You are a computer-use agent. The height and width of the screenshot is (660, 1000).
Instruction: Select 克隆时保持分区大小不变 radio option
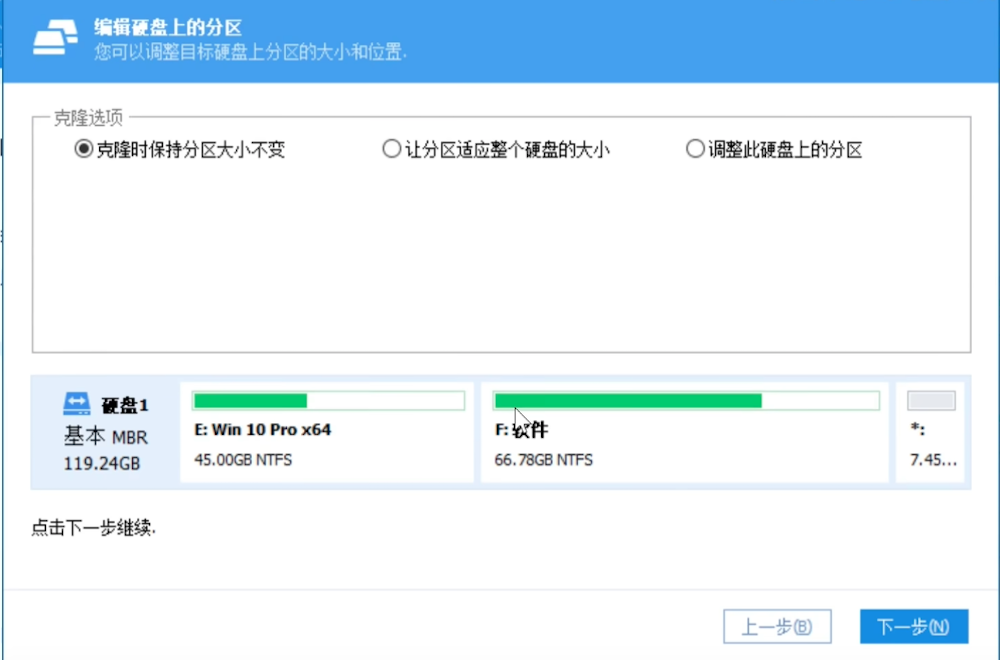pos(83,150)
